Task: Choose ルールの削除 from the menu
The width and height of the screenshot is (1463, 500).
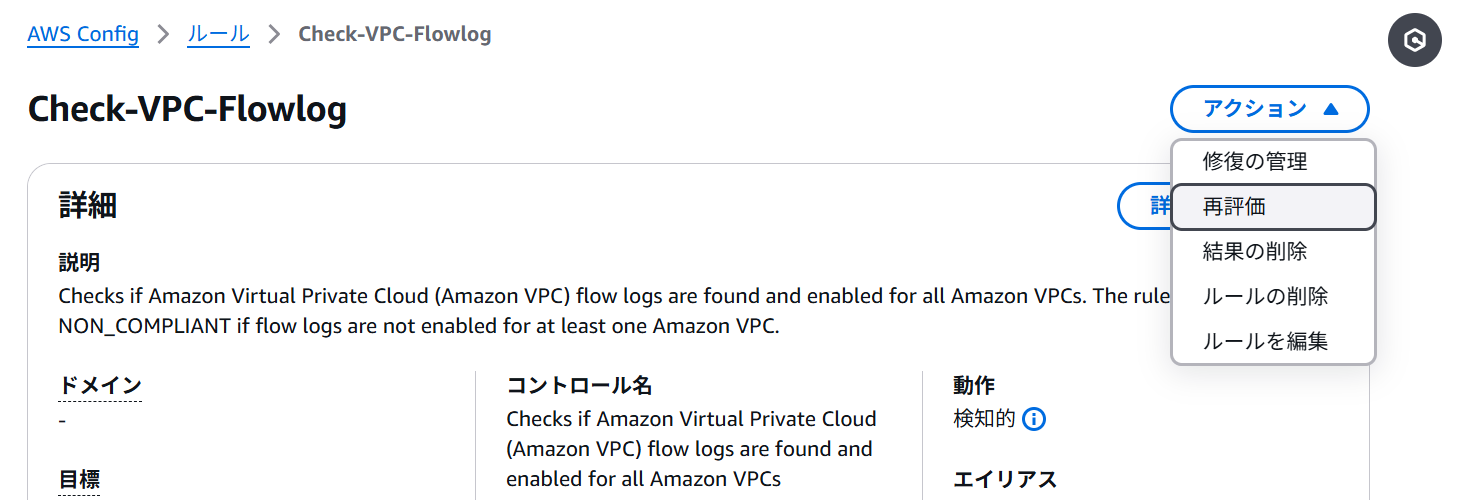Action: [1265, 296]
